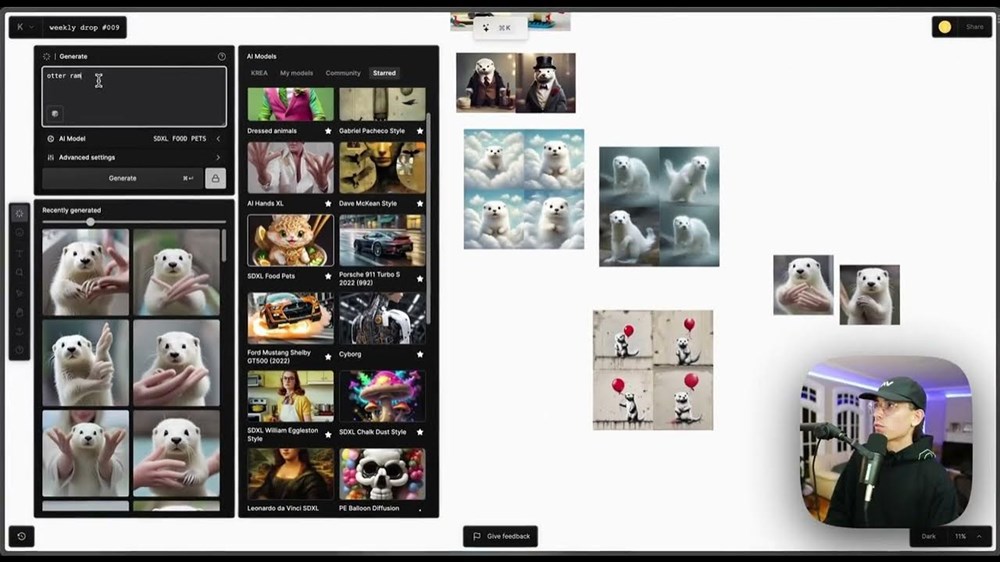Viewport: 1000px width, 562px height.
Task: Select the SDXL Food Pets thumbnail
Action: point(290,240)
